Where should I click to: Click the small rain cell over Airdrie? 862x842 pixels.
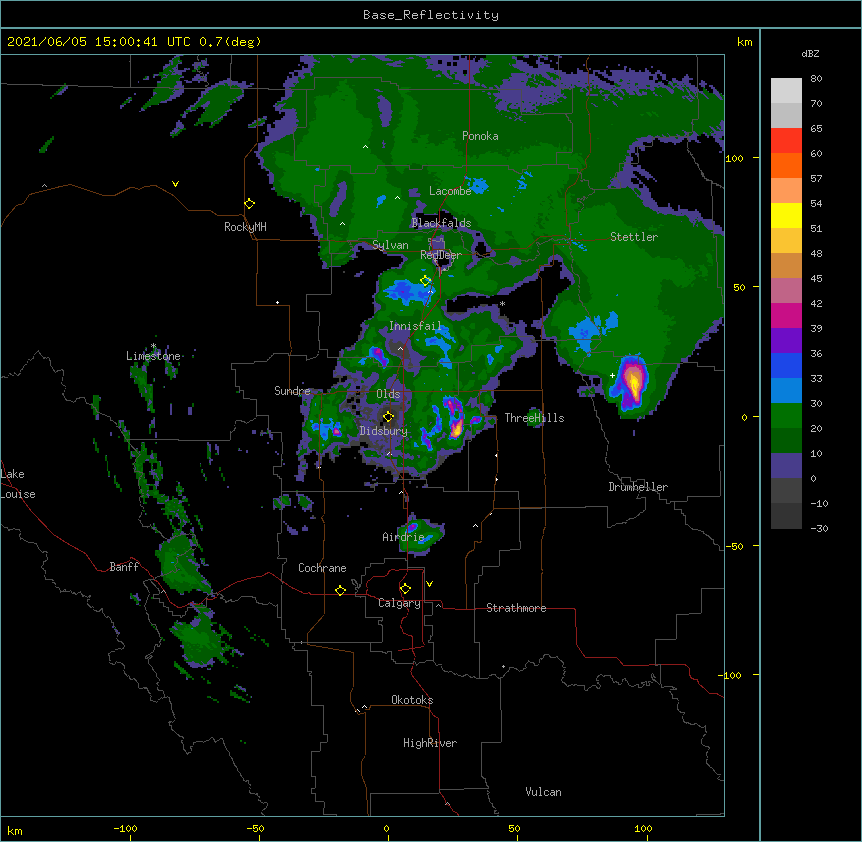(x=422, y=534)
